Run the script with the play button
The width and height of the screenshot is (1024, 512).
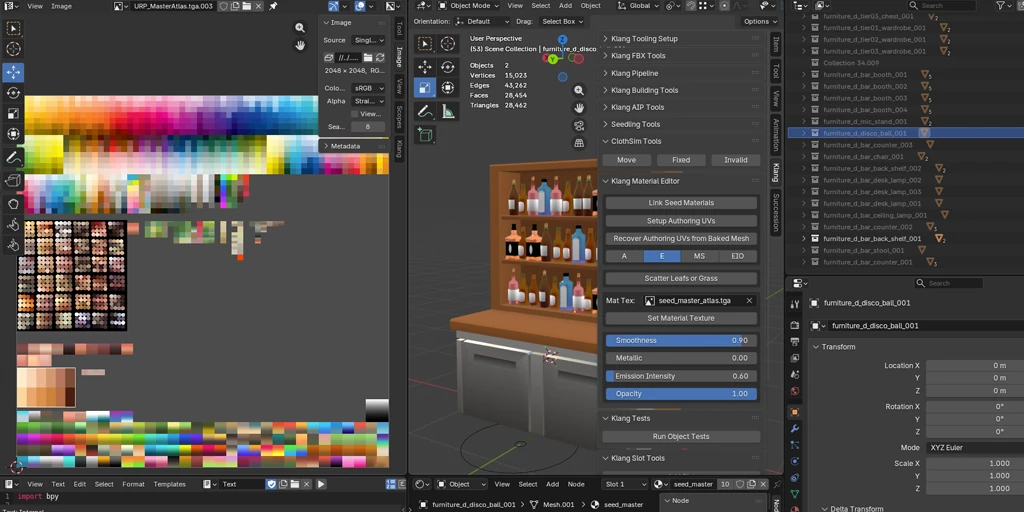(321, 484)
